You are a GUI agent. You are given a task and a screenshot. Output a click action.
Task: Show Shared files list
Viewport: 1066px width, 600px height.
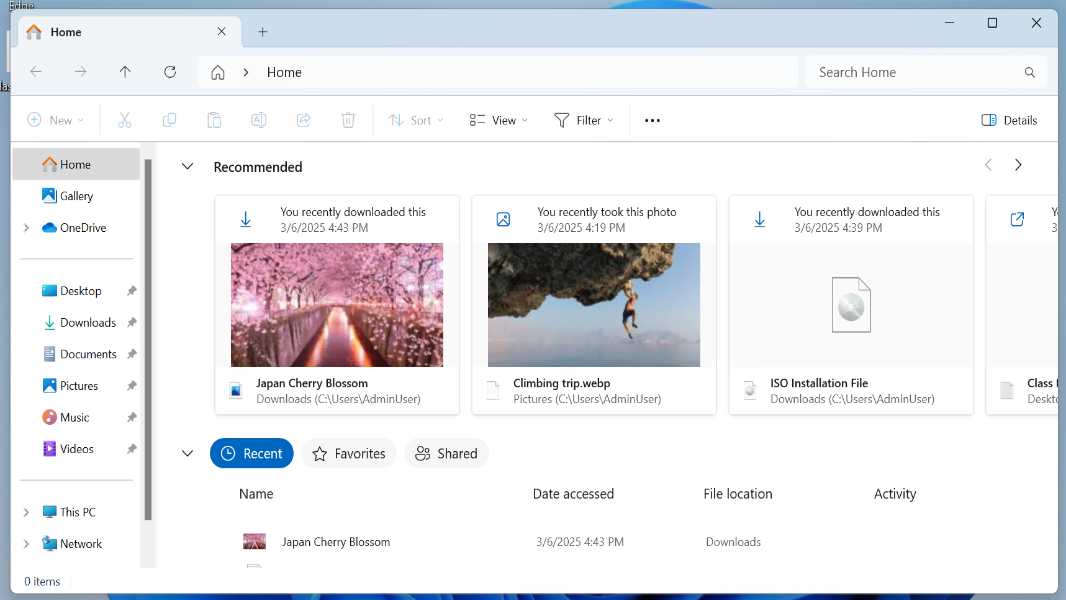(x=446, y=453)
